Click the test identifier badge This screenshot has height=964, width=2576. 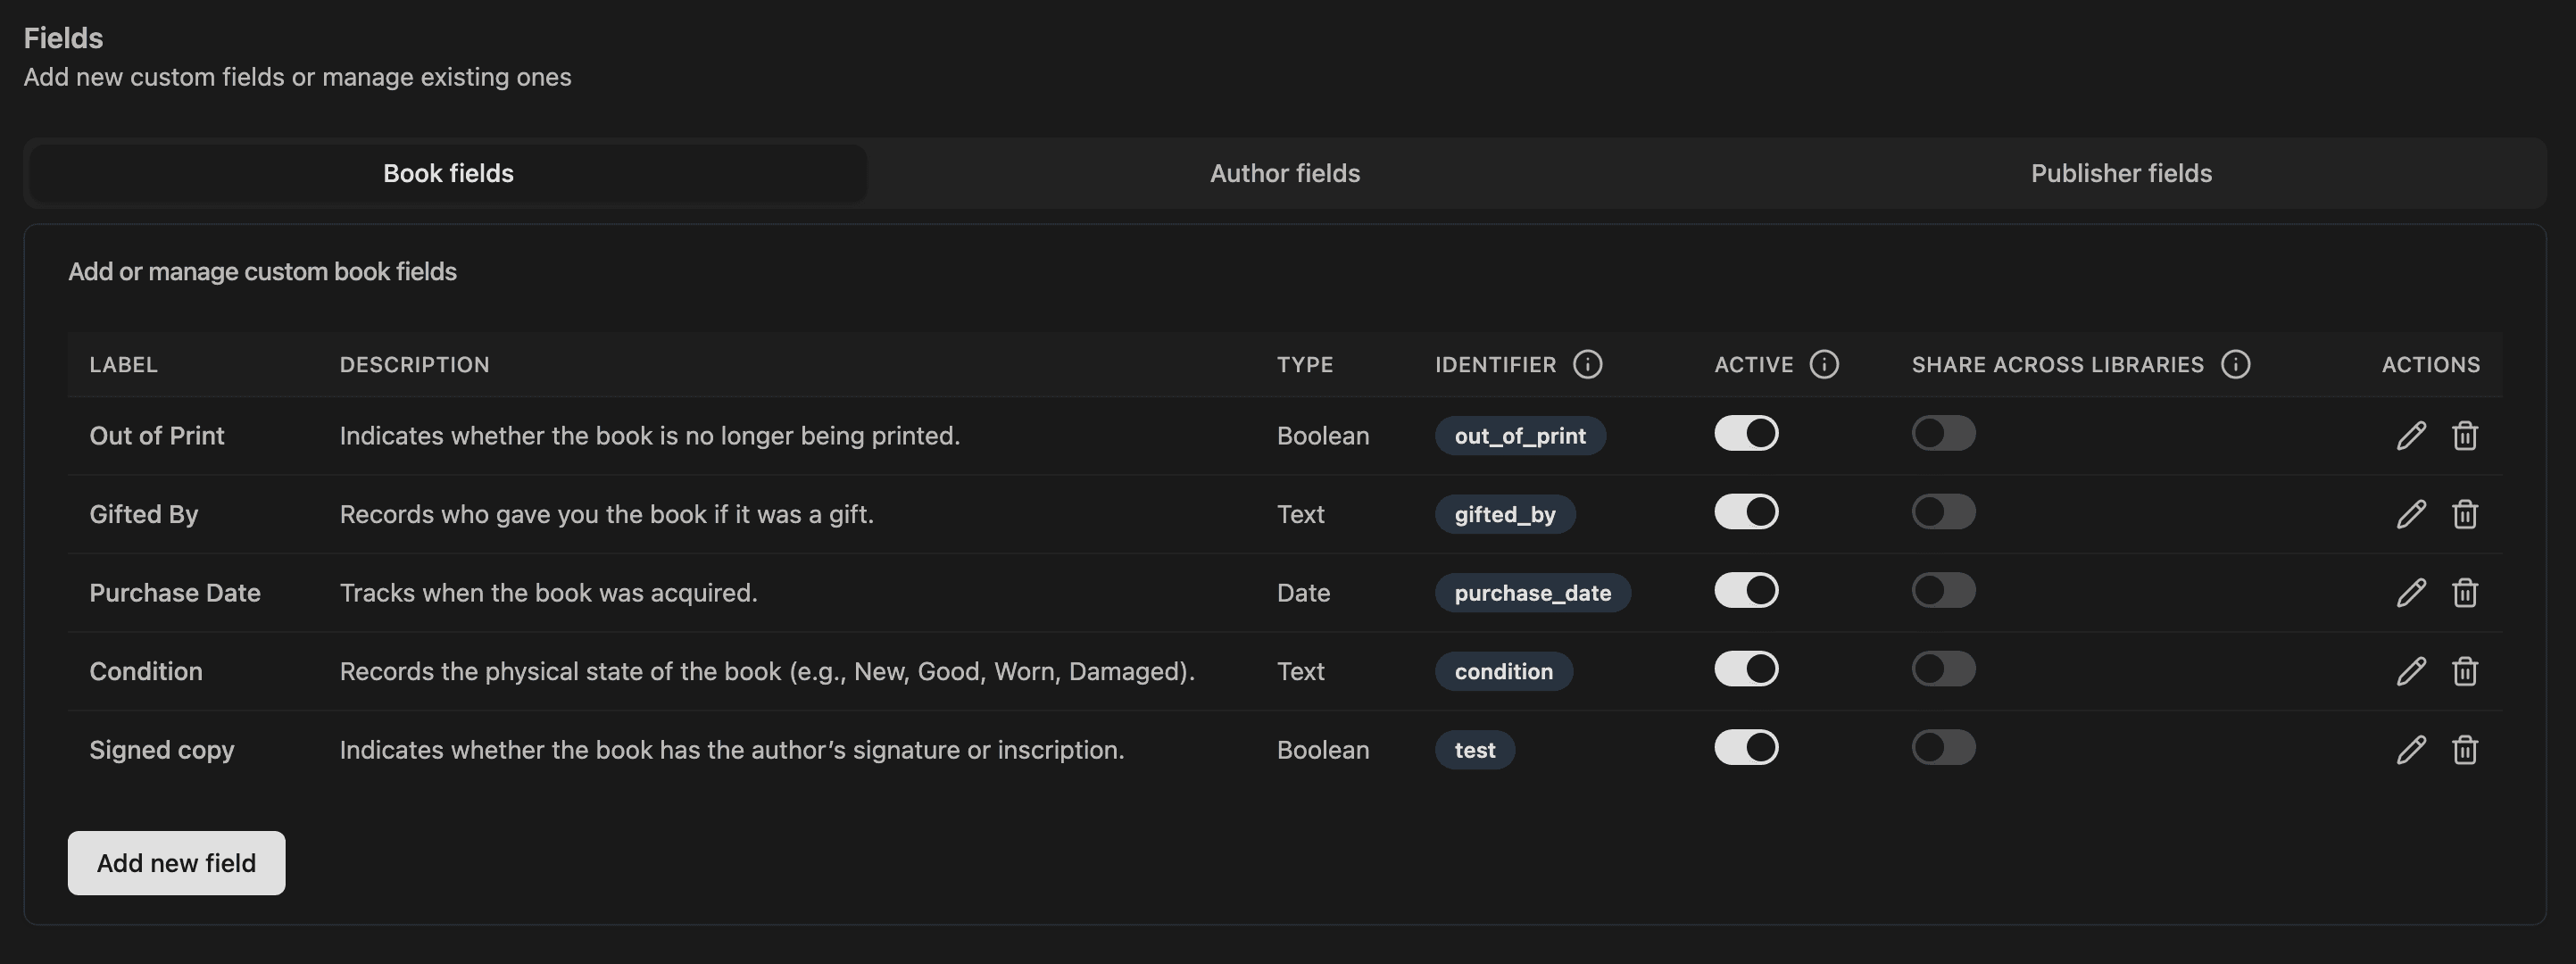click(x=1474, y=749)
